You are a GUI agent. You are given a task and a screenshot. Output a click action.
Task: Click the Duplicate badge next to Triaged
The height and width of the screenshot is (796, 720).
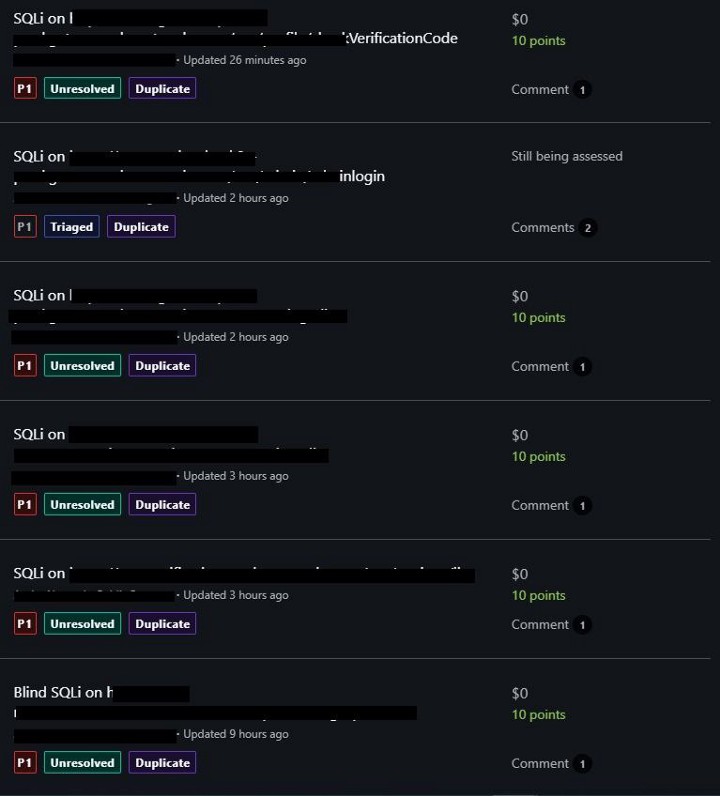point(141,227)
